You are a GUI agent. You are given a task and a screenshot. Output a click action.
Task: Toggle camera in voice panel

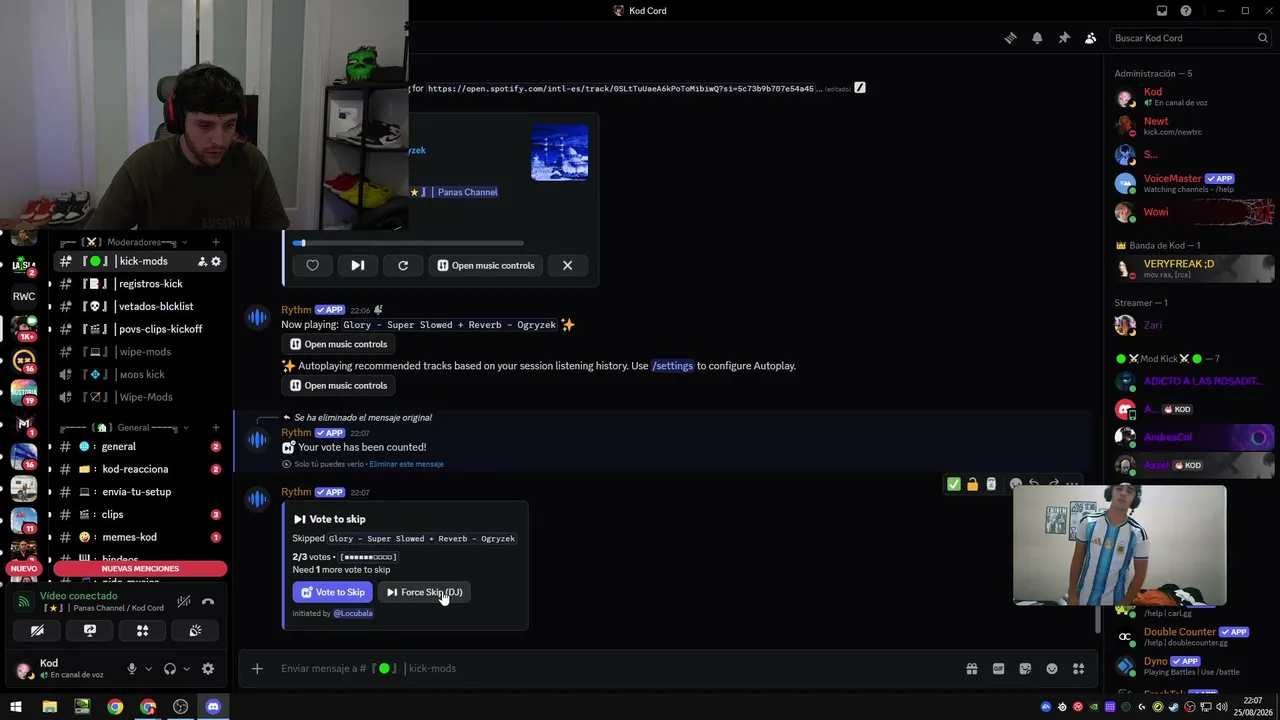37,631
